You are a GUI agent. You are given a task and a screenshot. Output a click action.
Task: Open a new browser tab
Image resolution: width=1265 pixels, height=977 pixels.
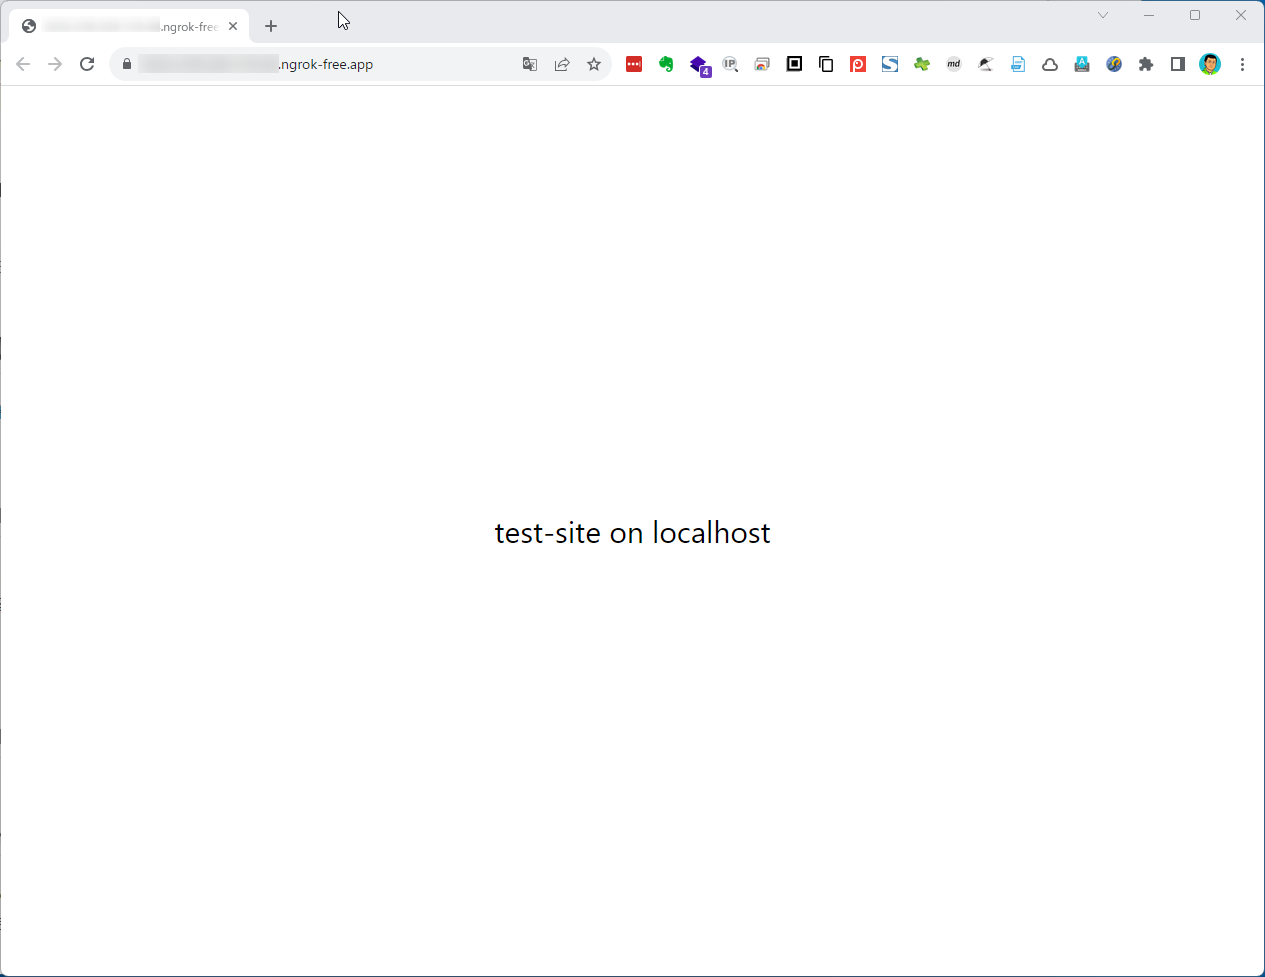click(271, 26)
